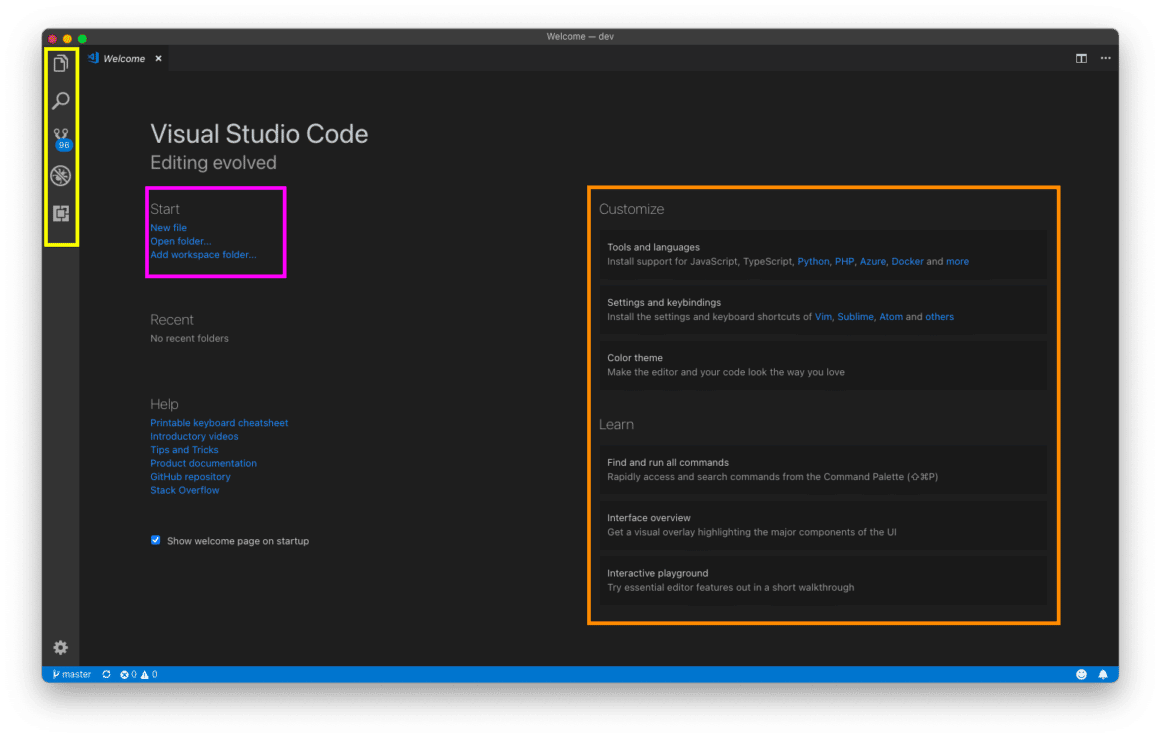Click the Manage gear icon

(x=60, y=648)
